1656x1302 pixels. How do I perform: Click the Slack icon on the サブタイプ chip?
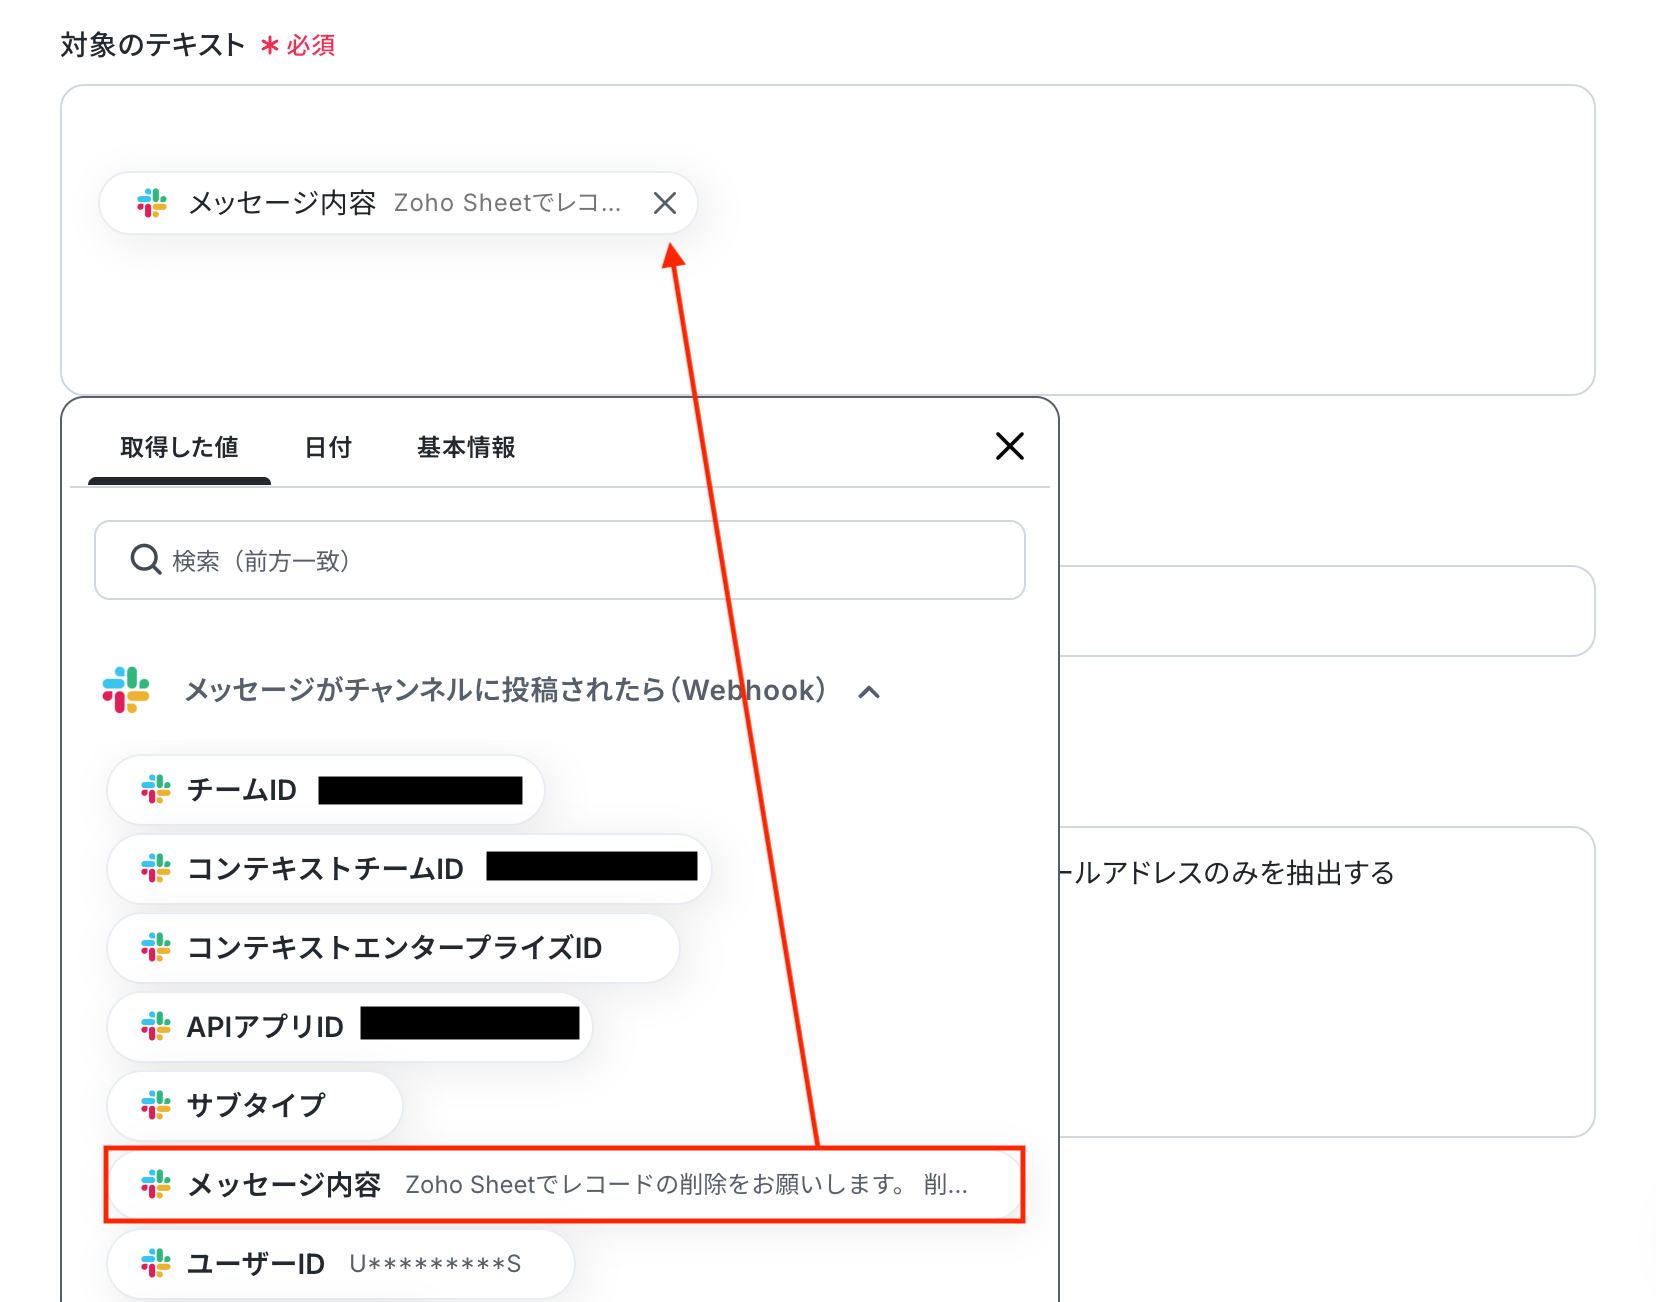click(156, 1105)
